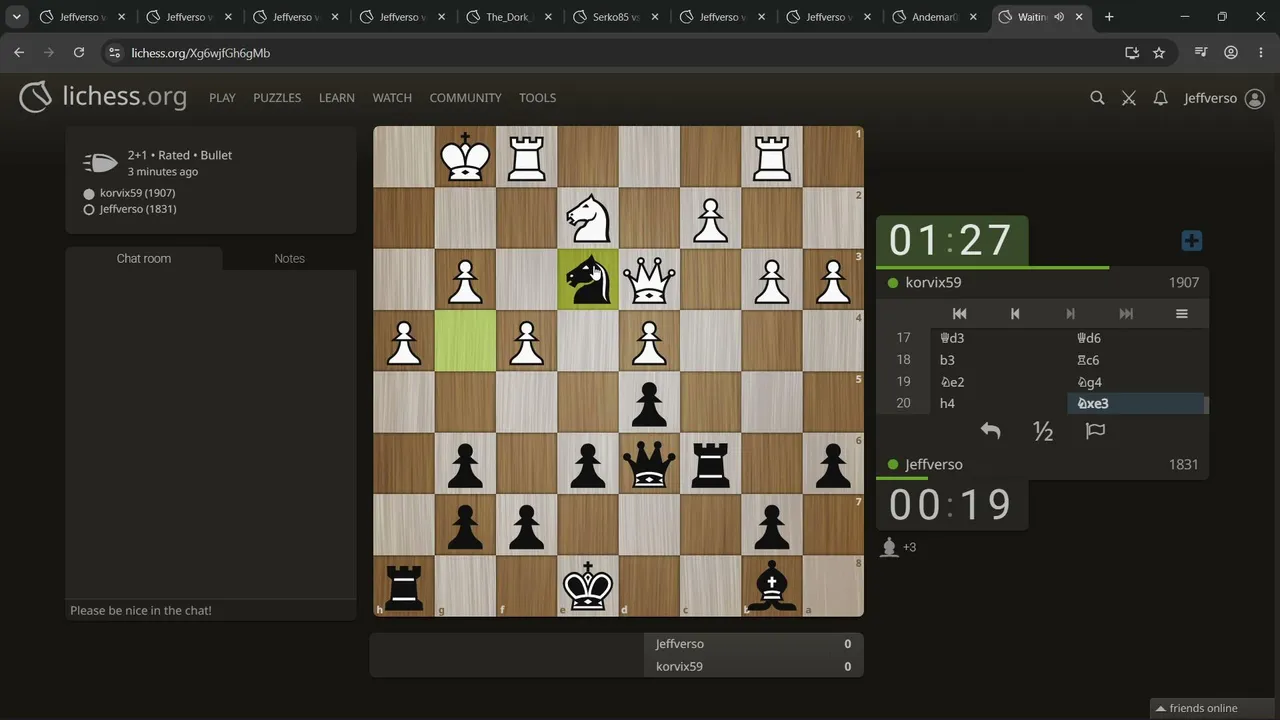This screenshot has height=720, width=1280.
Task: Select the black king on e8
Action: coord(588,586)
